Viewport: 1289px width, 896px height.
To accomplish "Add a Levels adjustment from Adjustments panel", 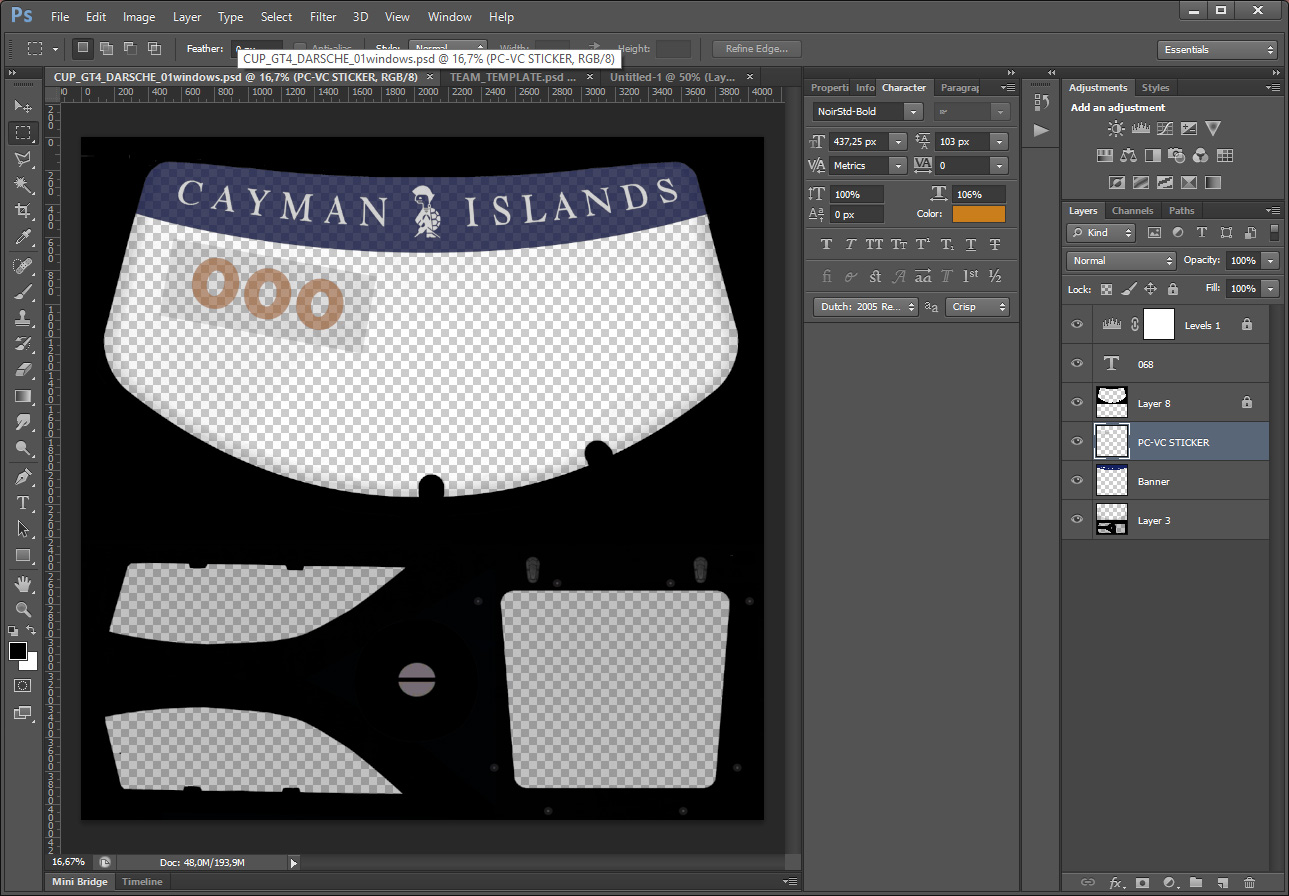I will pos(1141,128).
